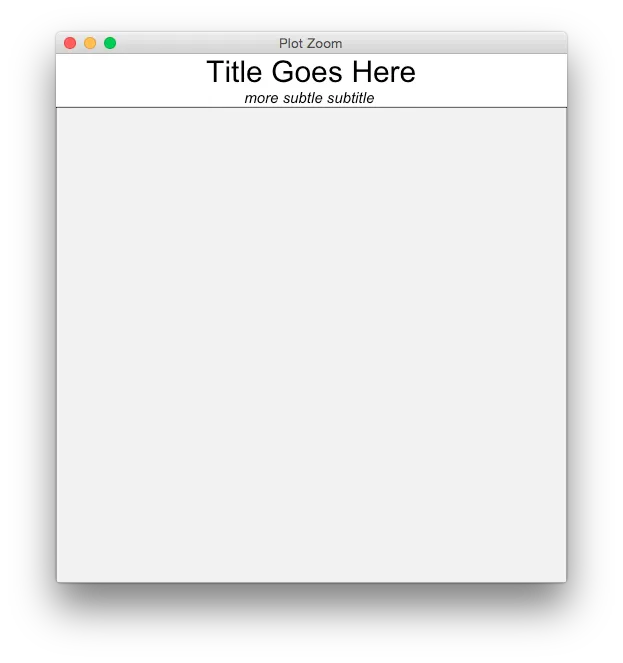Image resolution: width=623 pixels, height=663 pixels.
Task: Select the italic "more subtle subtitle" text
Action: 309,98
